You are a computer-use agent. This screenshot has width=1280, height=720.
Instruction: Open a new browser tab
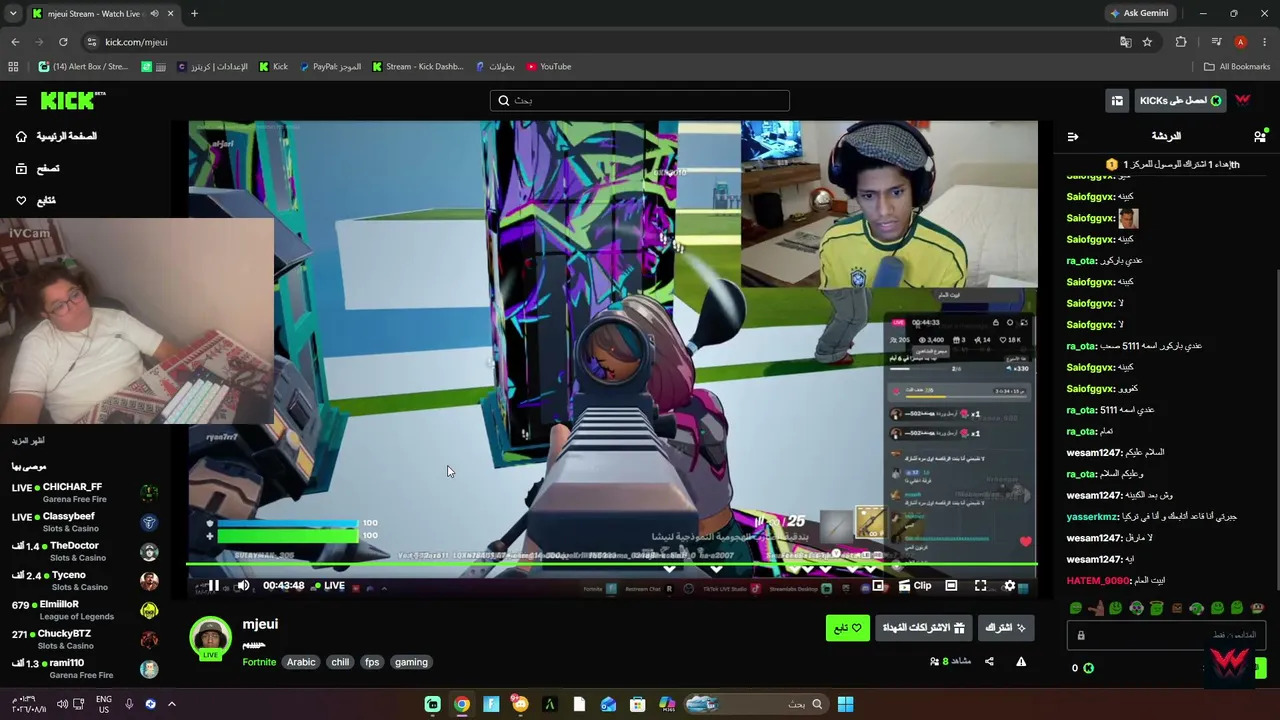194,13
